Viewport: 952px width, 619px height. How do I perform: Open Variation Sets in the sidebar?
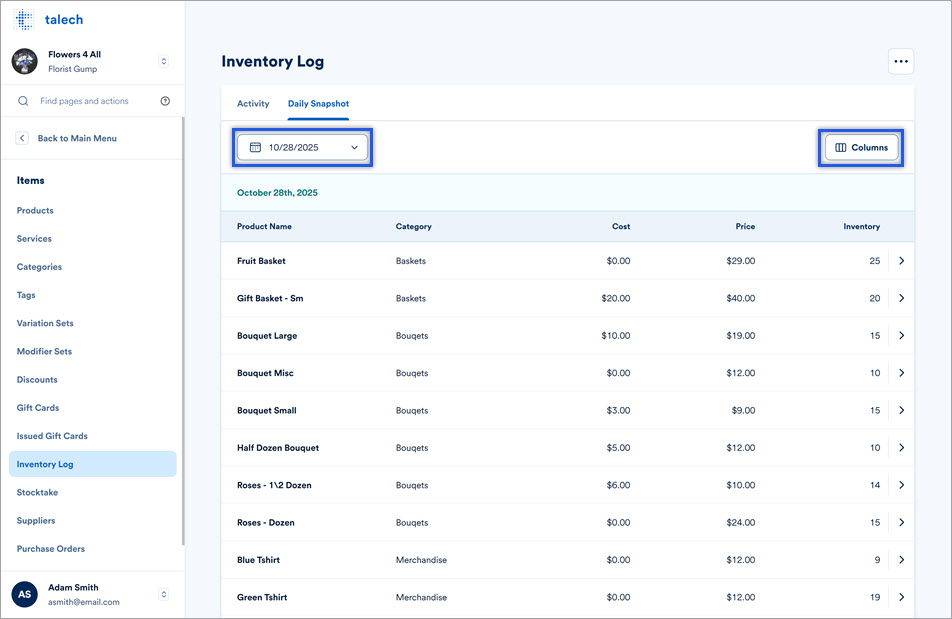pos(45,323)
